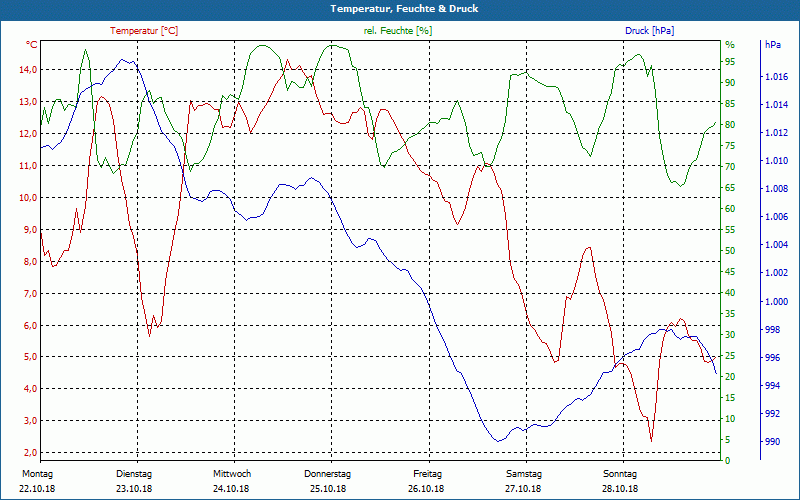Click the '9,0' temperature axis value
This screenshot has height=500, width=800.
click(30, 230)
